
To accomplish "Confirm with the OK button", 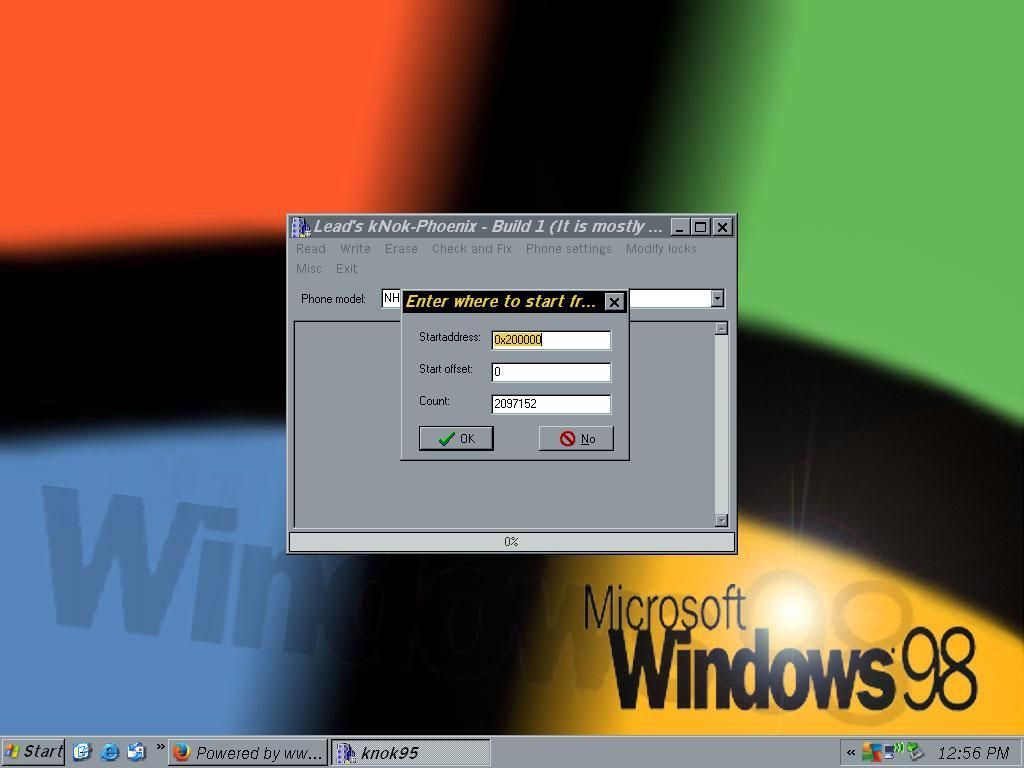I will click(x=456, y=439).
